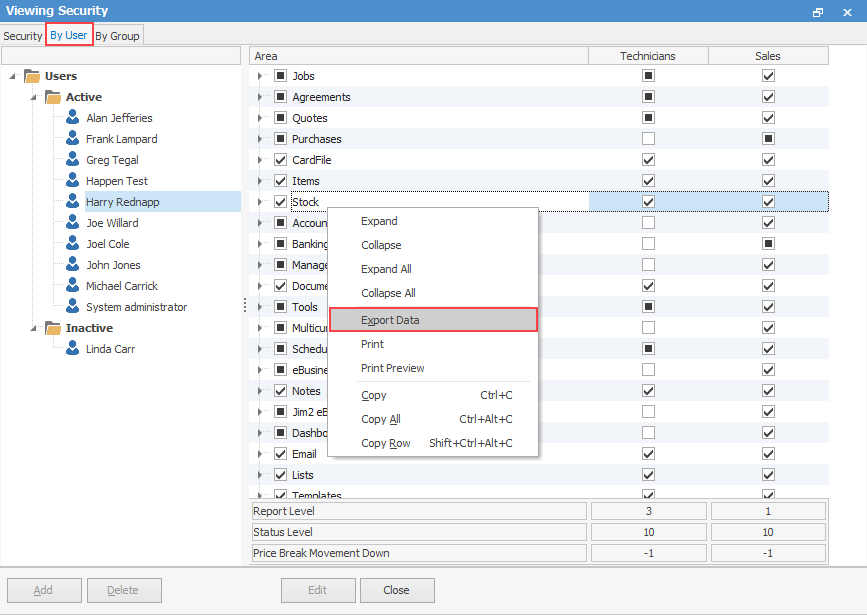Toggle the CardFile checkbox under Sales
The image size is (867, 615).
[768, 160]
